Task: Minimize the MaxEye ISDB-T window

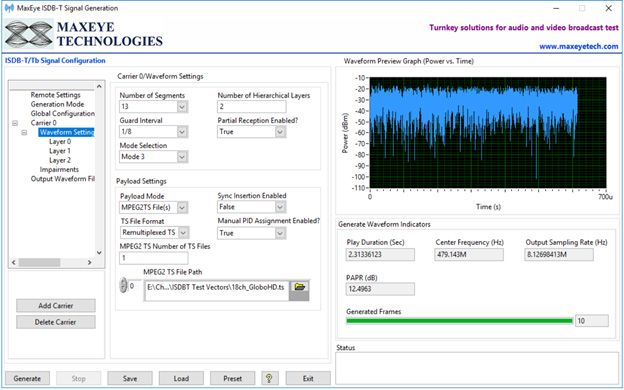Action: click(x=556, y=8)
